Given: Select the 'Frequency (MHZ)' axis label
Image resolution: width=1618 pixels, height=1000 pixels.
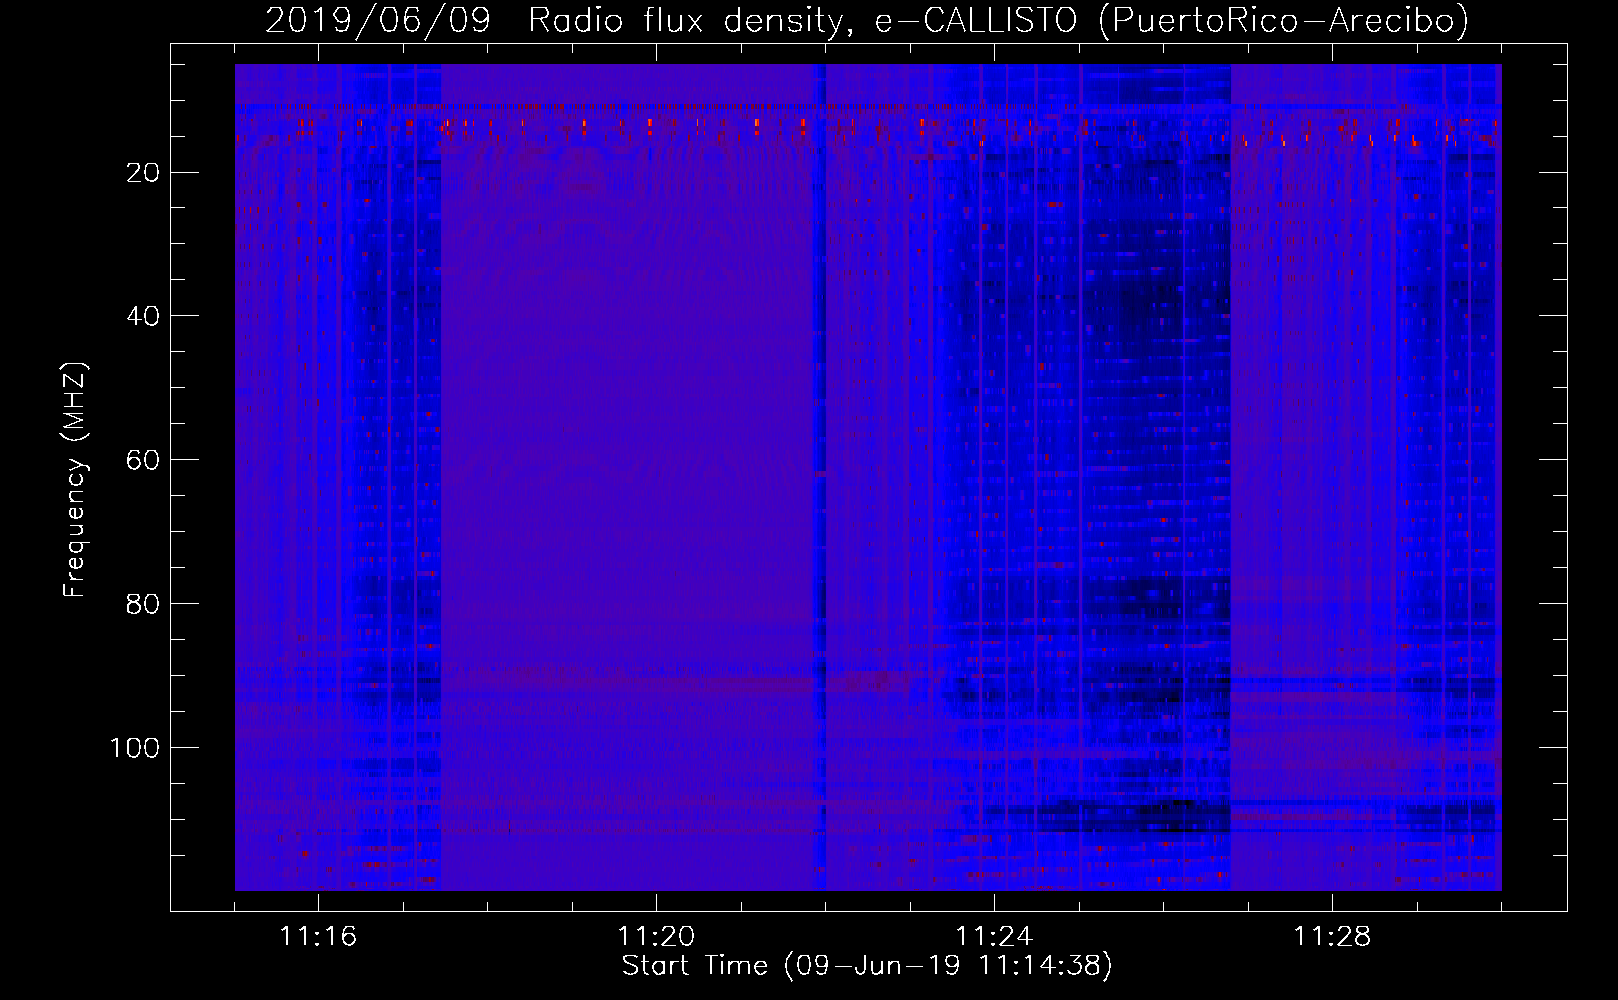Looking at the screenshot, I should pos(75,480).
